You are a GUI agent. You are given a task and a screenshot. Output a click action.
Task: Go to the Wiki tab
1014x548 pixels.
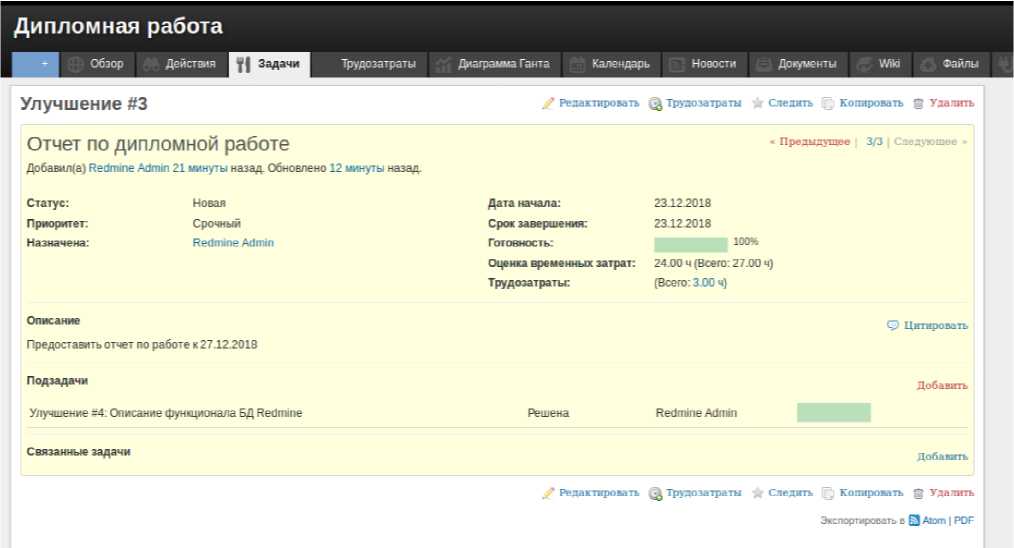(879, 64)
